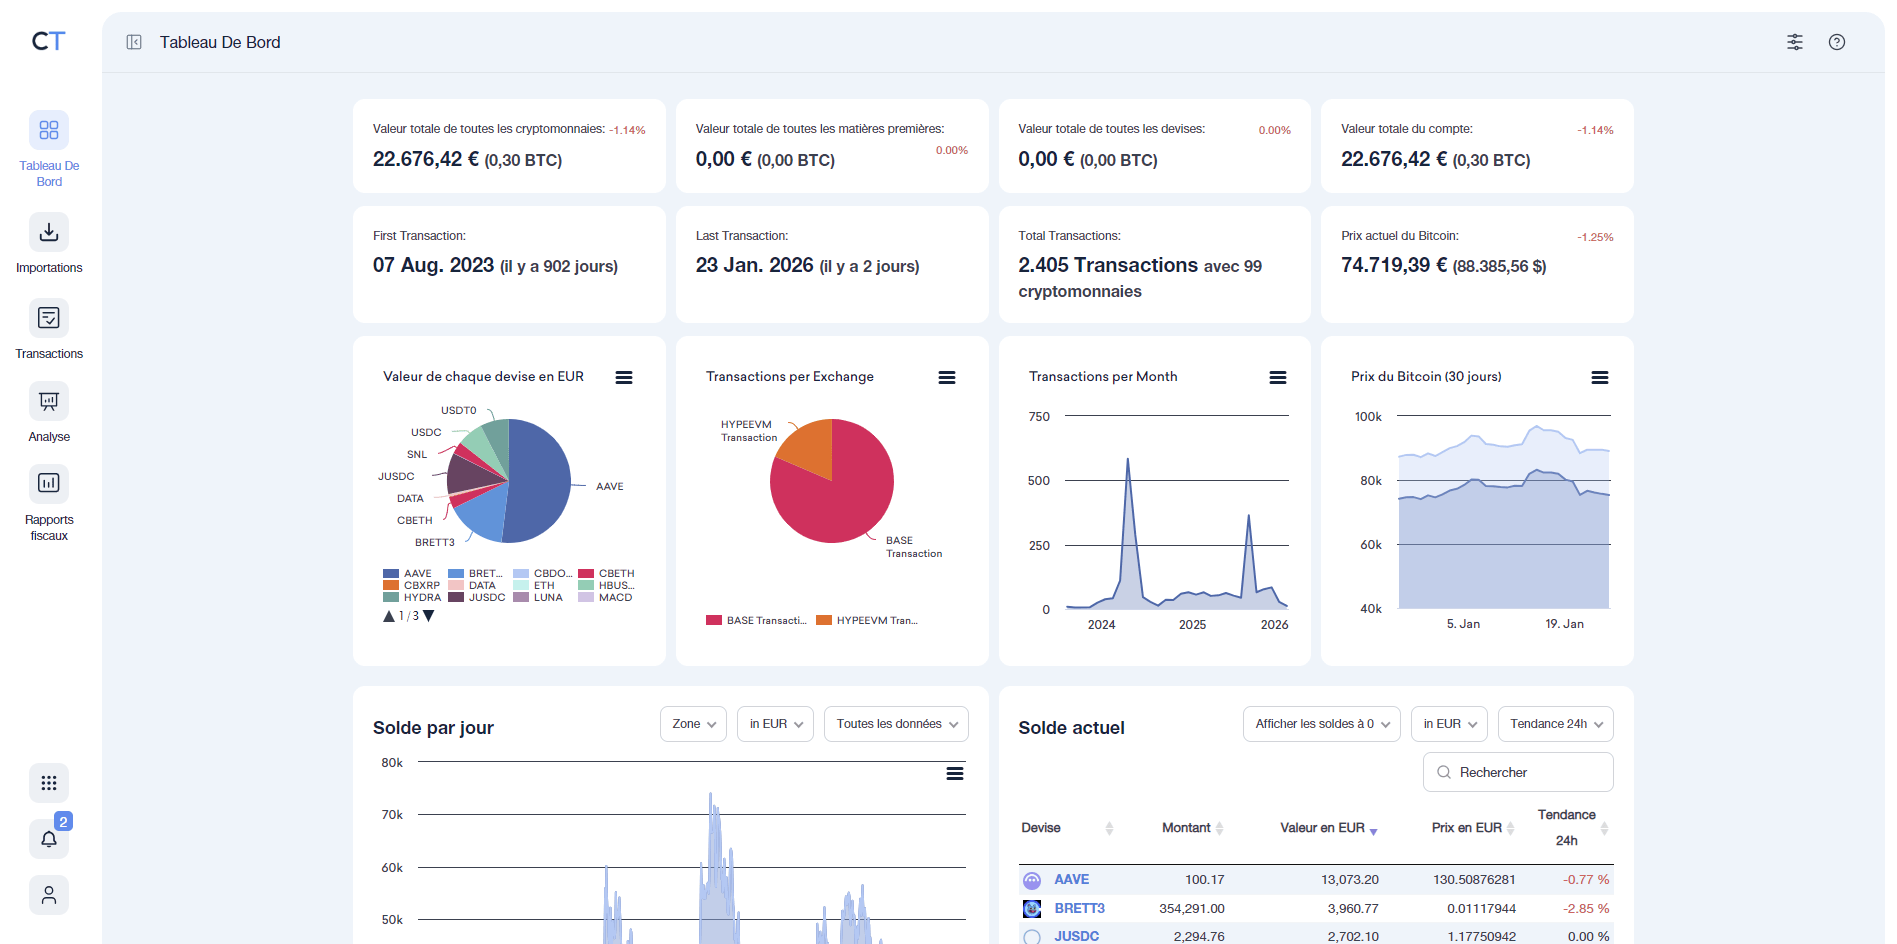
Task: Open Rapports fiscaux icon
Action: (49, 484)
